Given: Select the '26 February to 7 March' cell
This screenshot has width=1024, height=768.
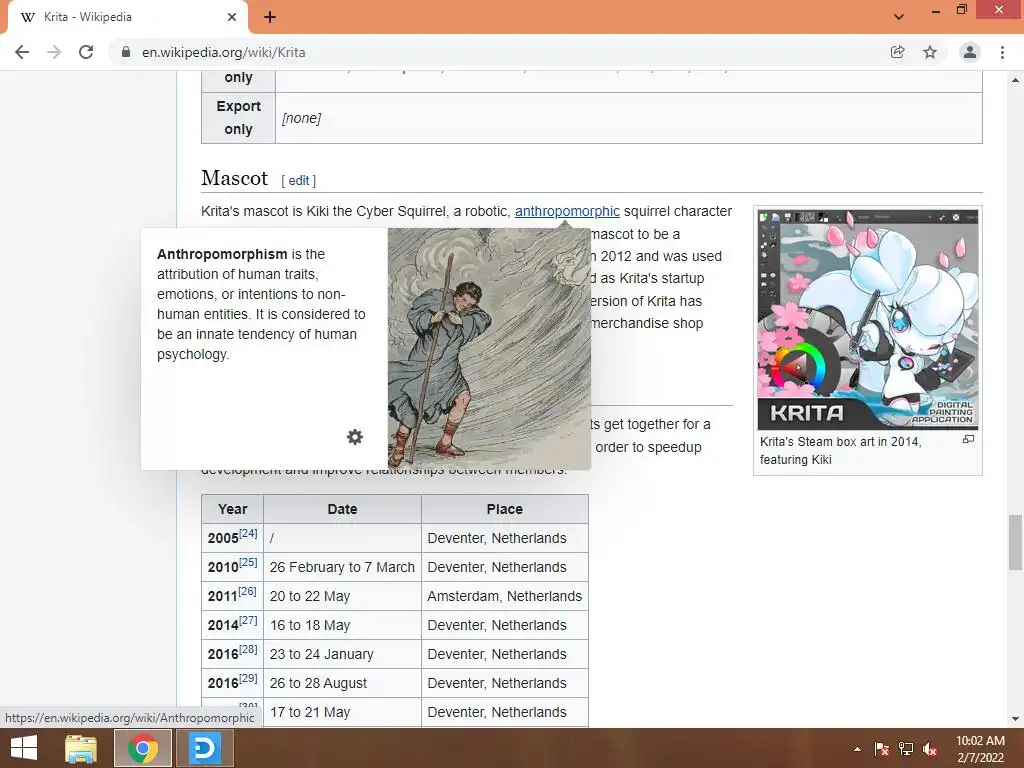Looking at the screenshot, I should (x=342, y=567).
